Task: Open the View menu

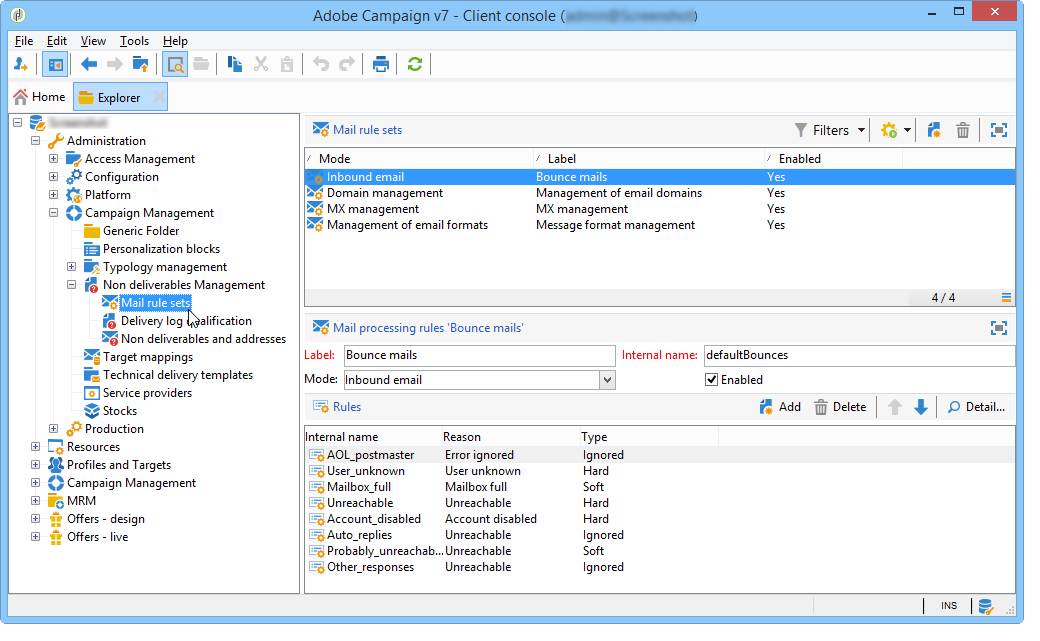Action: click(x=93, y=40)
